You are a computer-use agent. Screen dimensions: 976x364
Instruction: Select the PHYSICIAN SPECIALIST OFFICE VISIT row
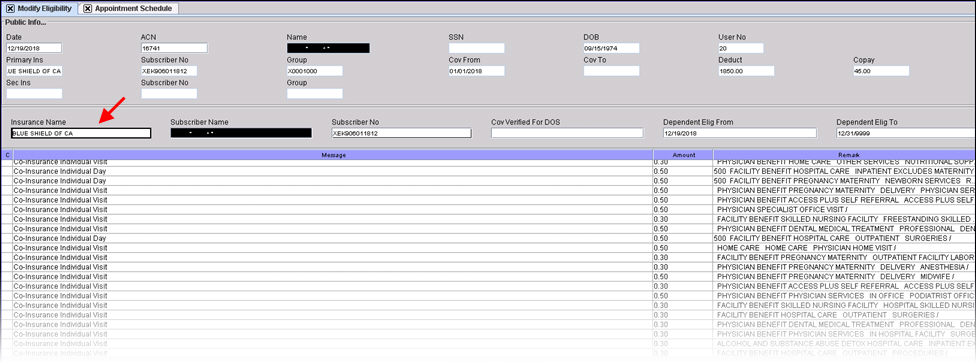pyautogui.click(x=488, y=210)
